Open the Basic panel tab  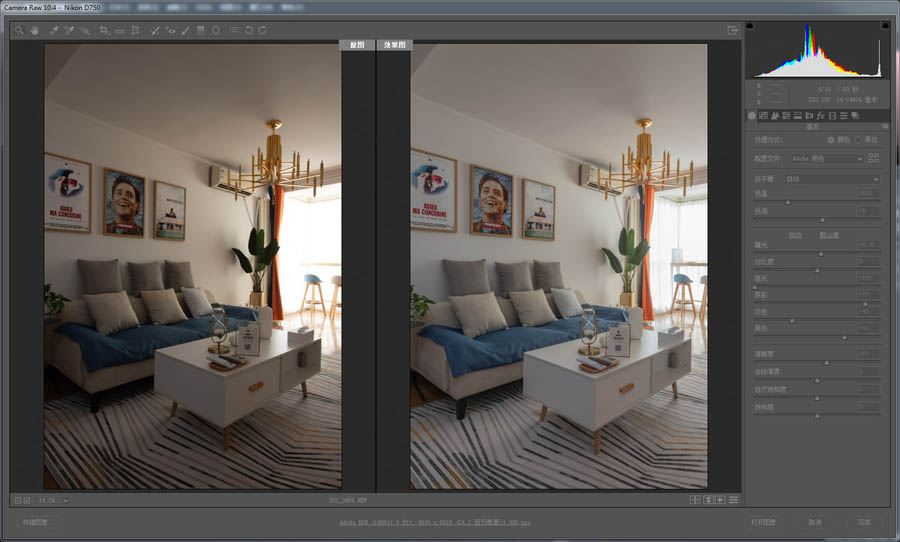[x=751, y=116]
